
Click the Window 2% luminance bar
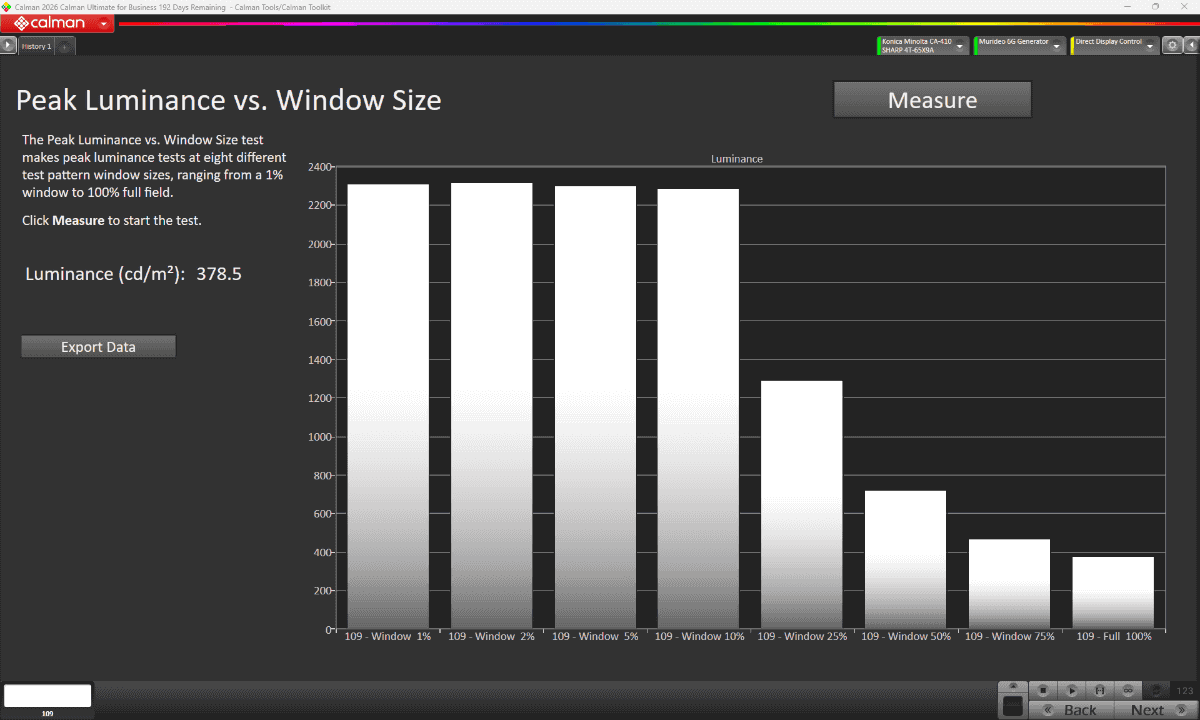click(x=492, y=406)
